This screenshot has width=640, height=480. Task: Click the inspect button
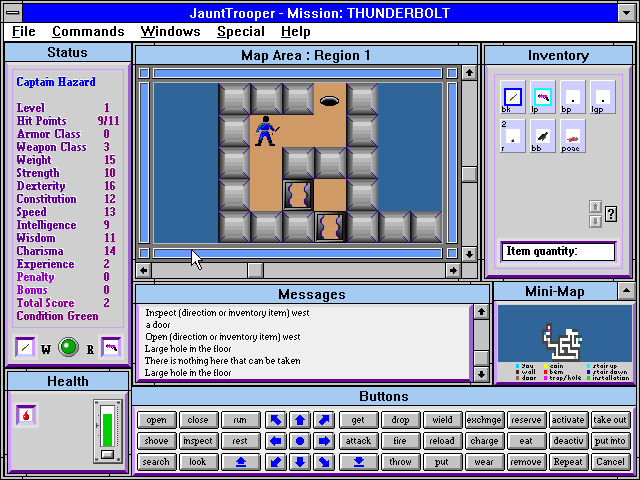198,441
